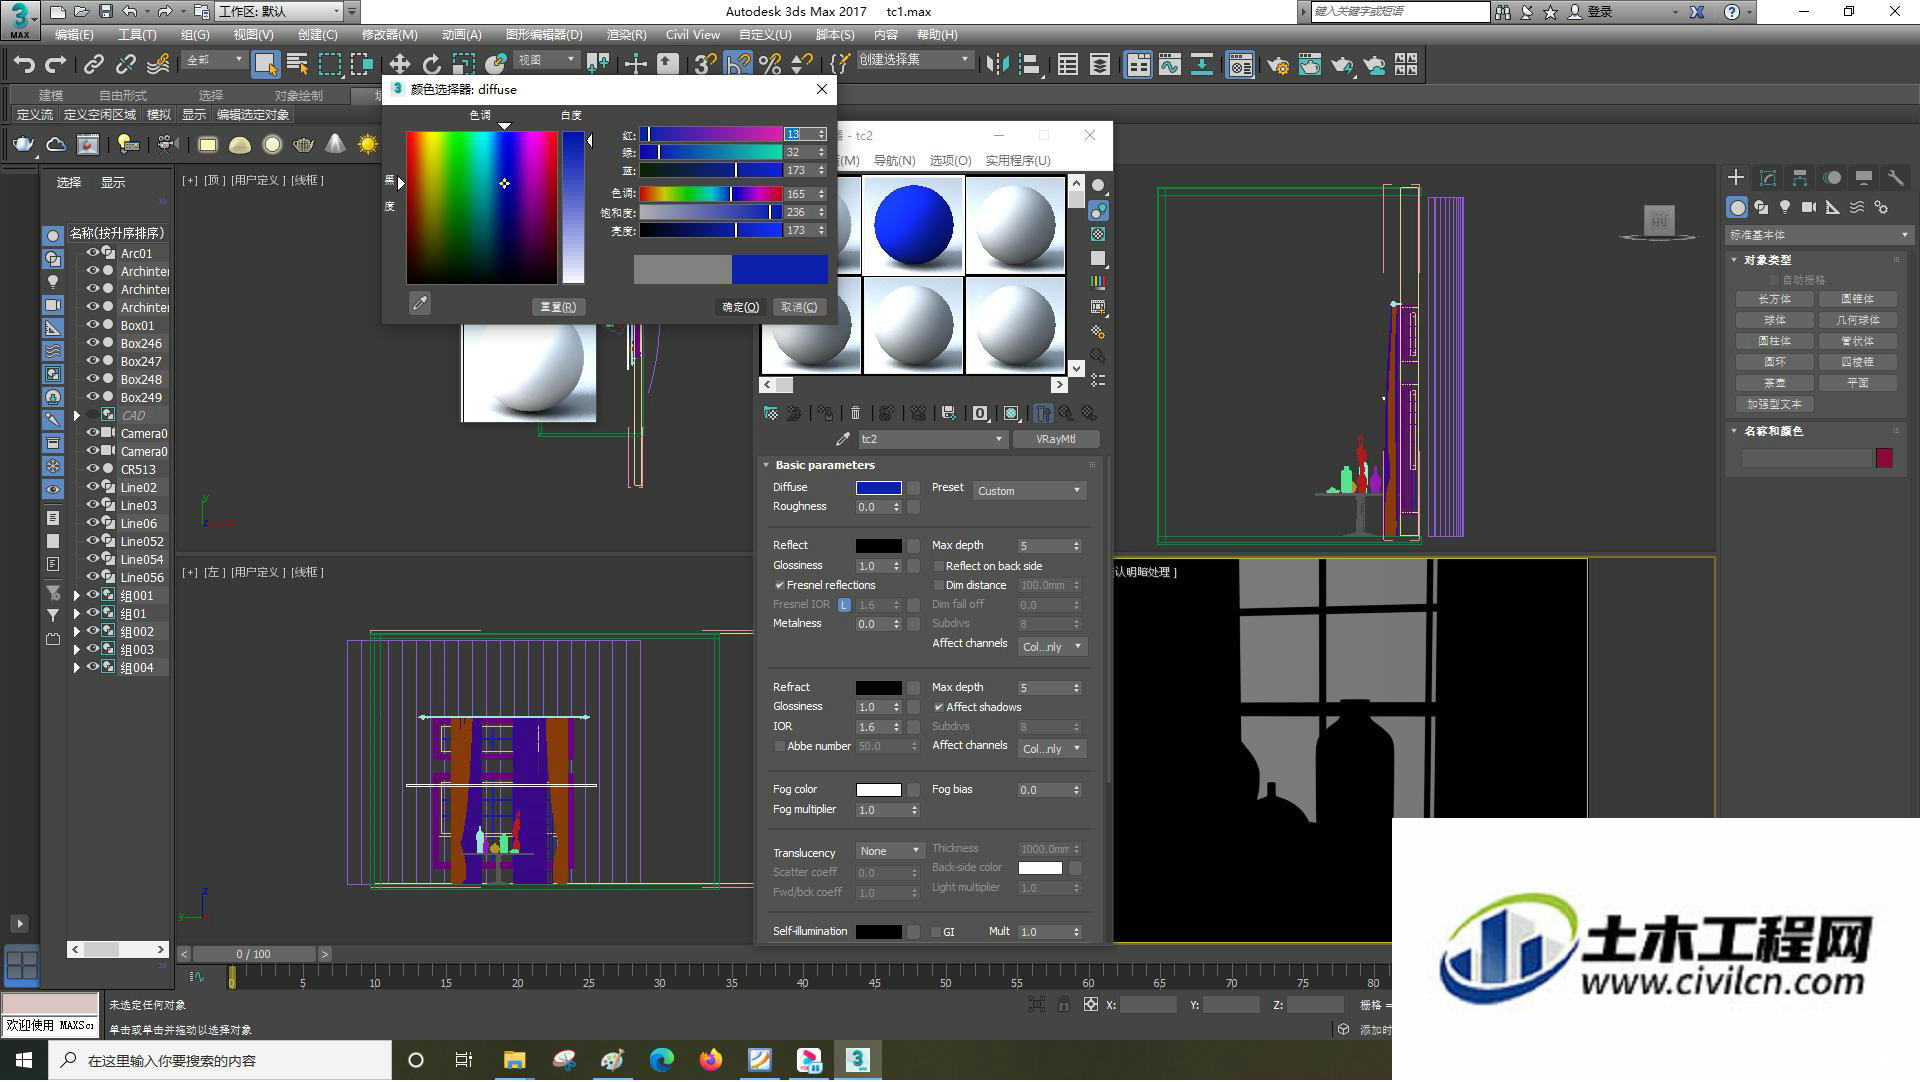Image resolution: width=1920 pixels, height=1082 pixels.
Task: Toggle Fresnel reflections checkbox
Action: 780,585
